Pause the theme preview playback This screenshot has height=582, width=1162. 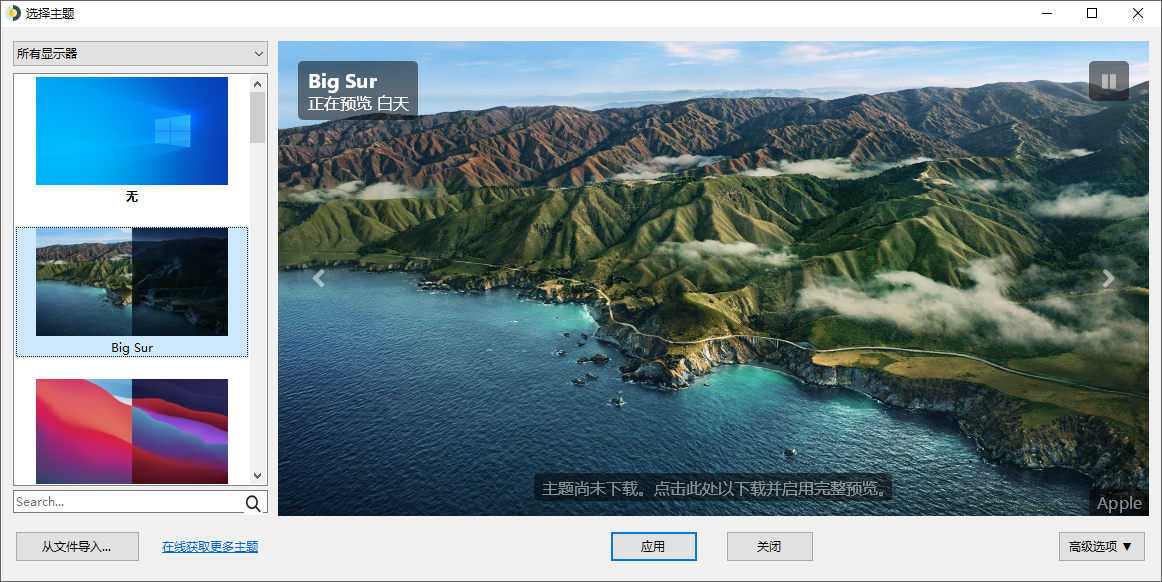pos(1109,81)
